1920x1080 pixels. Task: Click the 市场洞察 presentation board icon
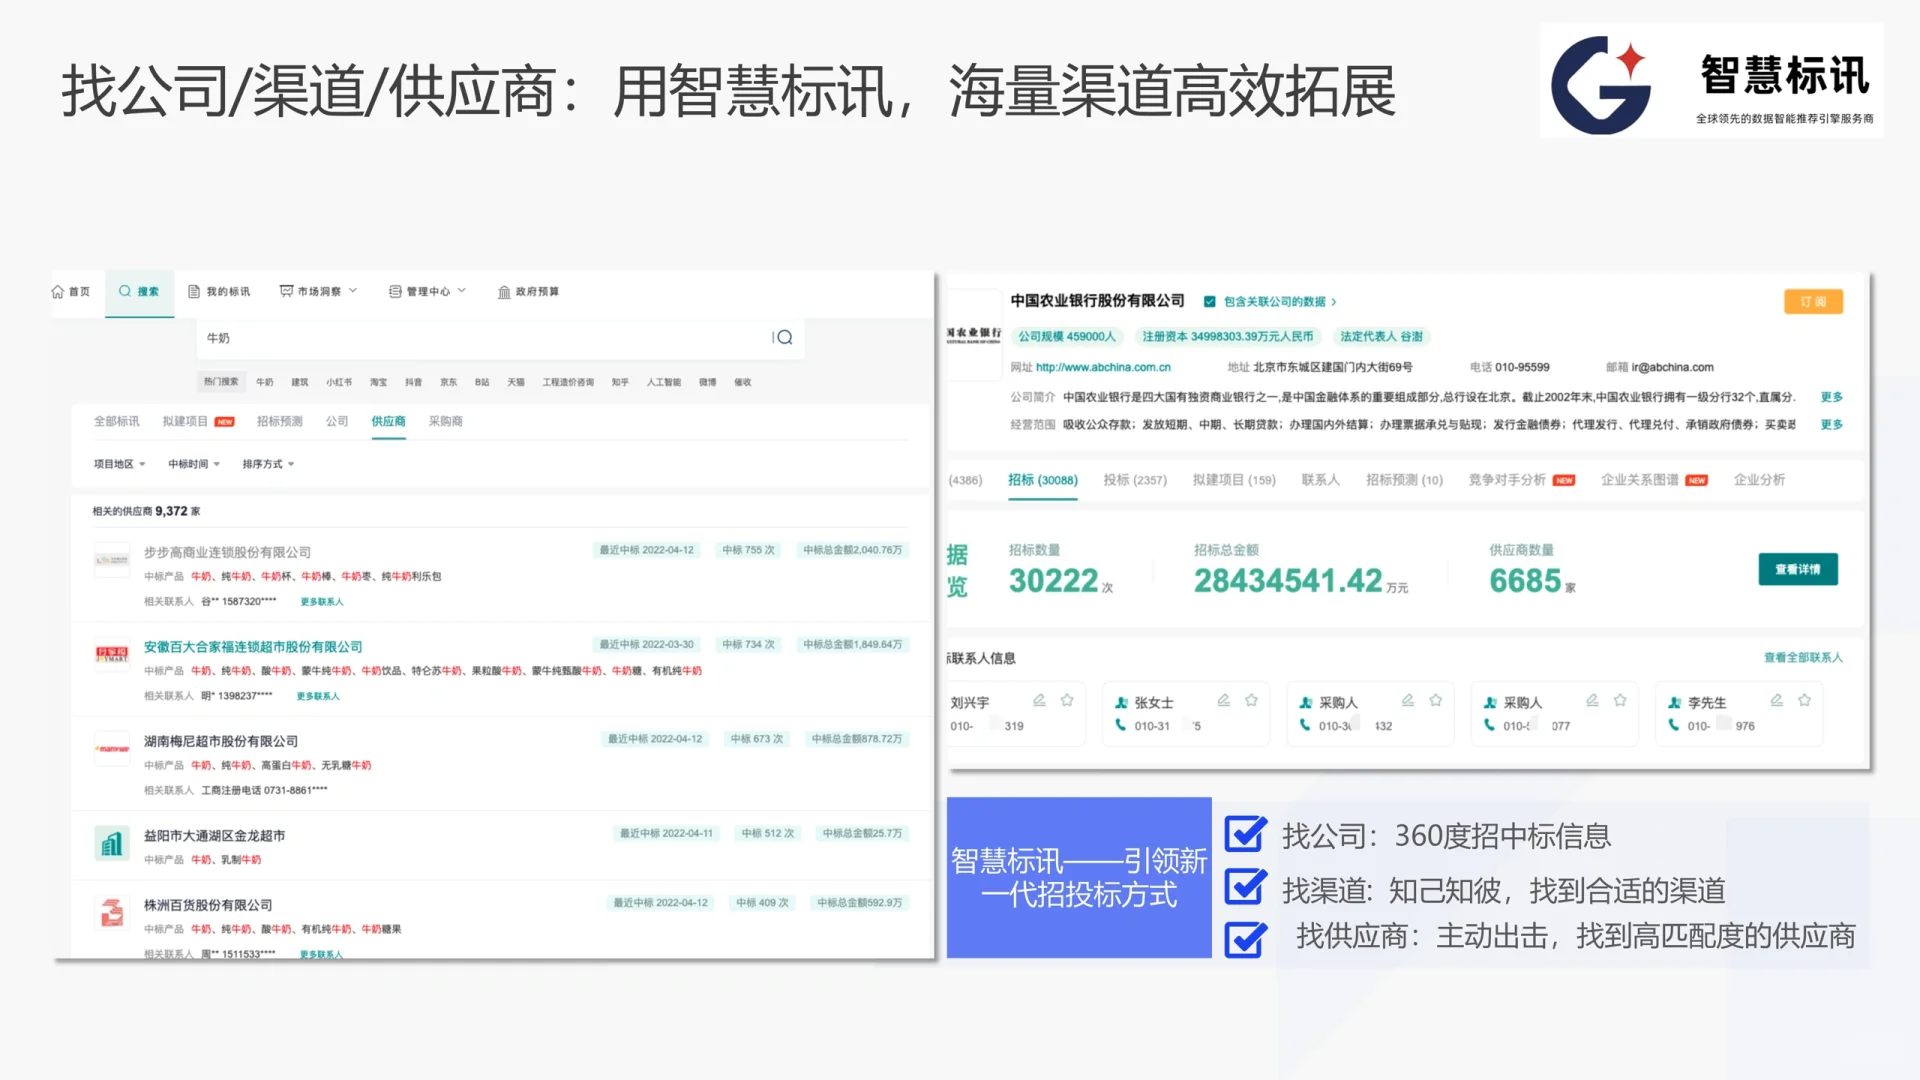click(x=286, y=289)
